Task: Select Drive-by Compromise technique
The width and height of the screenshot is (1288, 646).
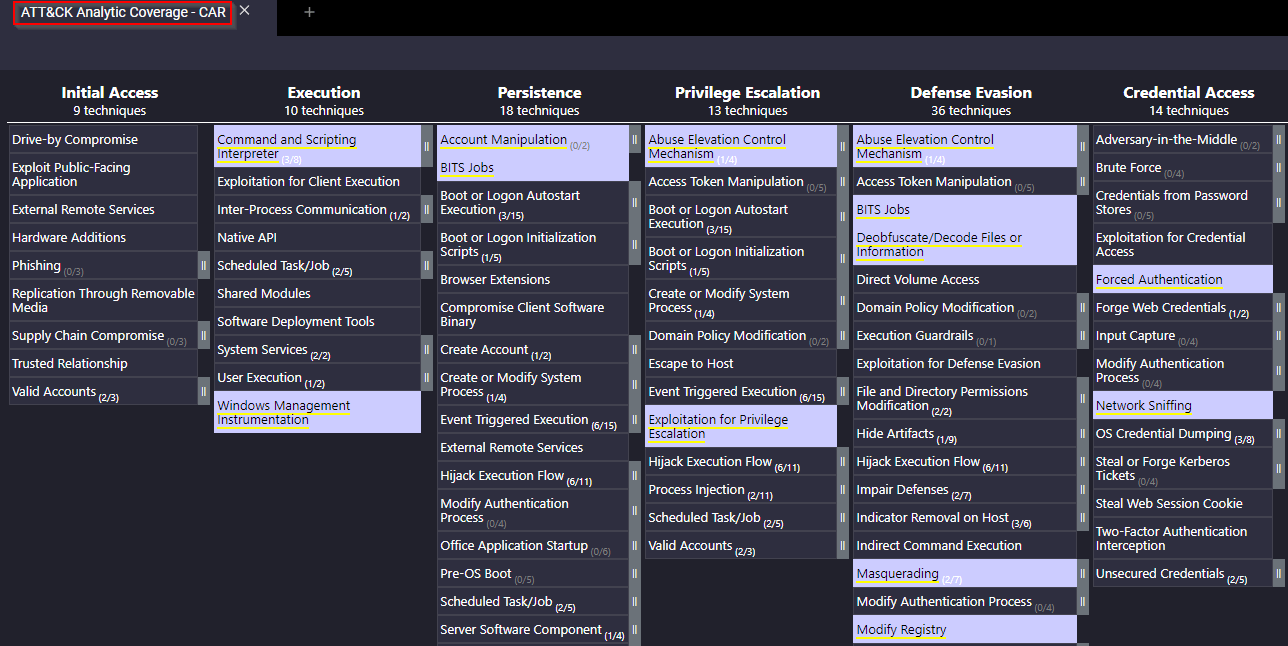Action: click(x=103, y=139)
